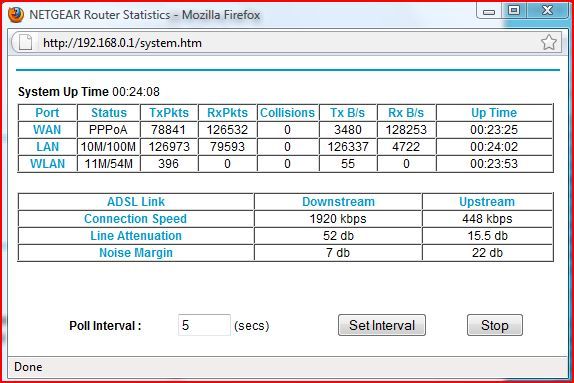Screen dimensions: 574x383
Task: Click the TxPkts column header
Action: pos(169,113)
